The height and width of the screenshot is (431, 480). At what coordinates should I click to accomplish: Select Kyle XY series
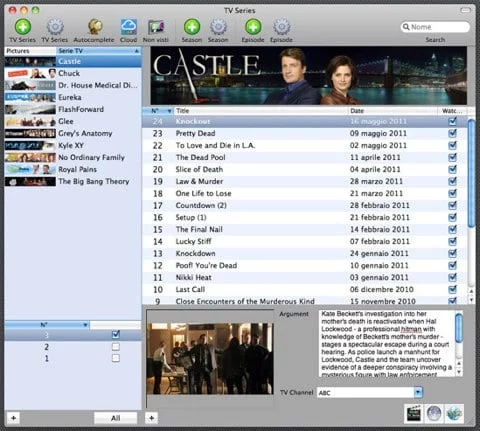(x=73, y=145)
